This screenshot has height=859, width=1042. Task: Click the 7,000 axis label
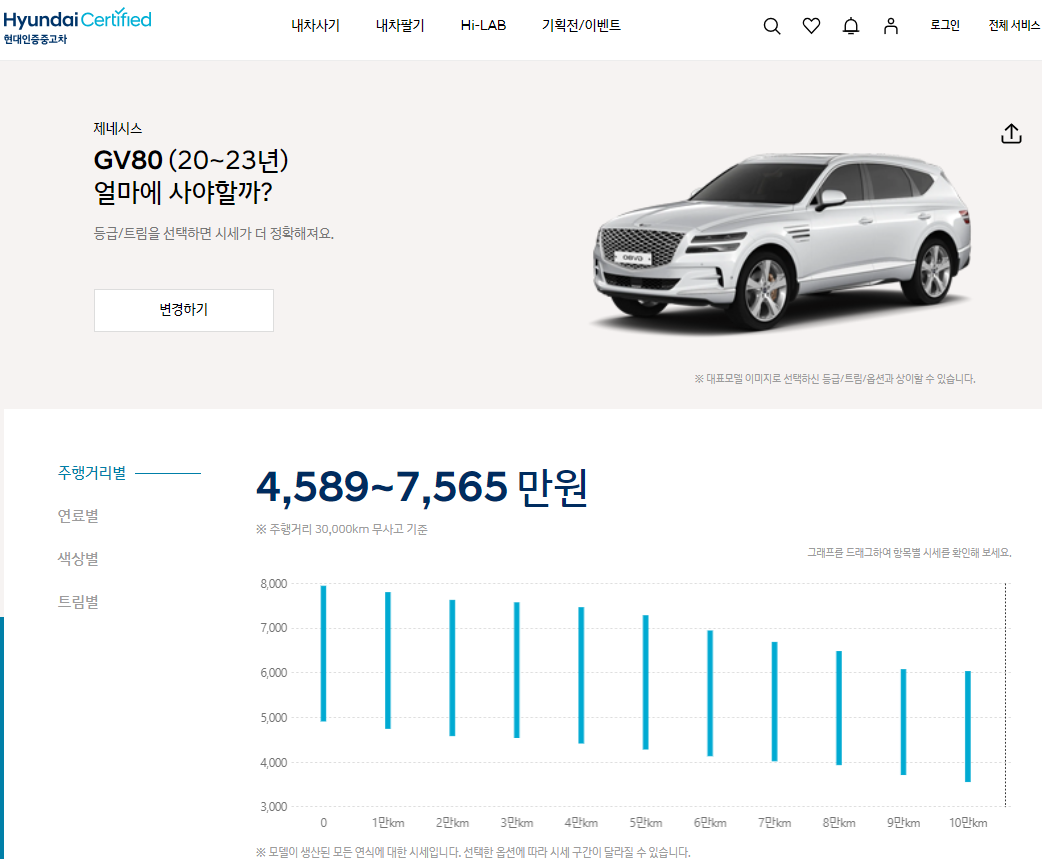(274, 628)
